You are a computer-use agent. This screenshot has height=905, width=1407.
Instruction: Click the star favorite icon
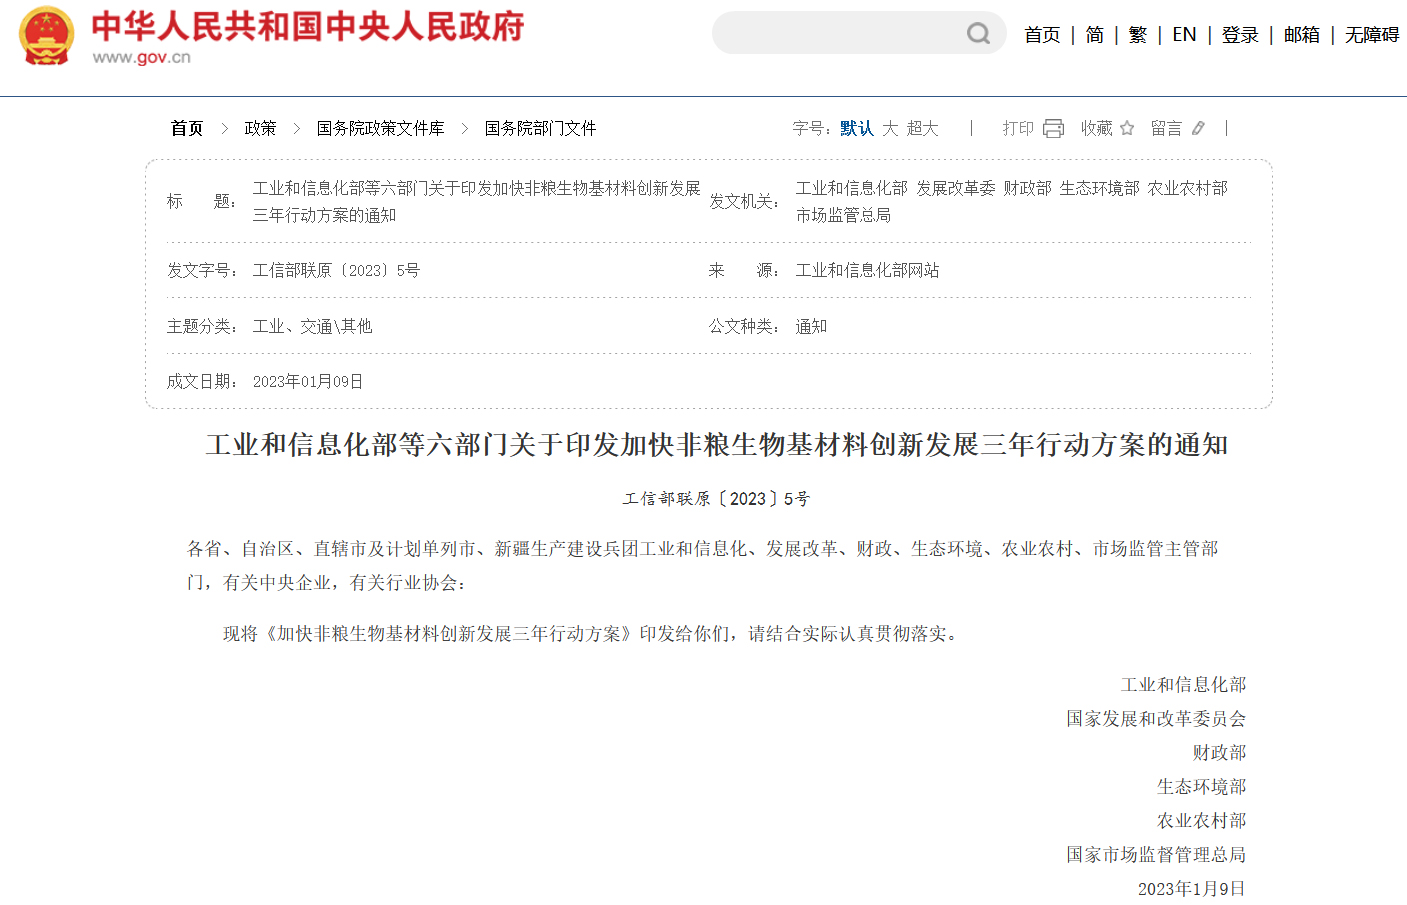tap(1127, 128)
